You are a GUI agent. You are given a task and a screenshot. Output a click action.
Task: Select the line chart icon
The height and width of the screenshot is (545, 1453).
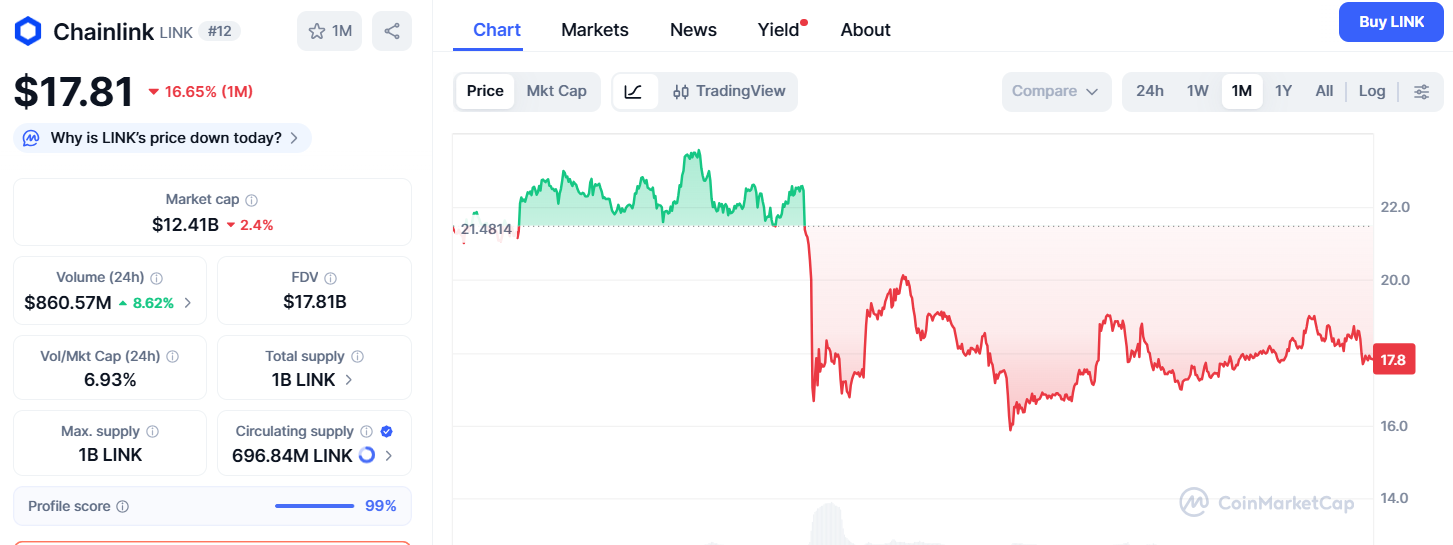pyautogui.click(x=633, y=91)
